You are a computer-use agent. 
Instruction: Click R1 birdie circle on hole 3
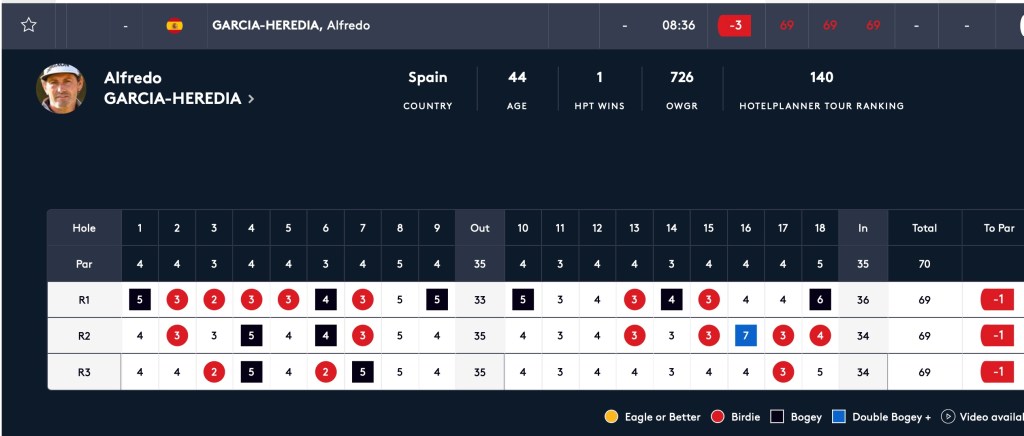click(x=214, y=300)
